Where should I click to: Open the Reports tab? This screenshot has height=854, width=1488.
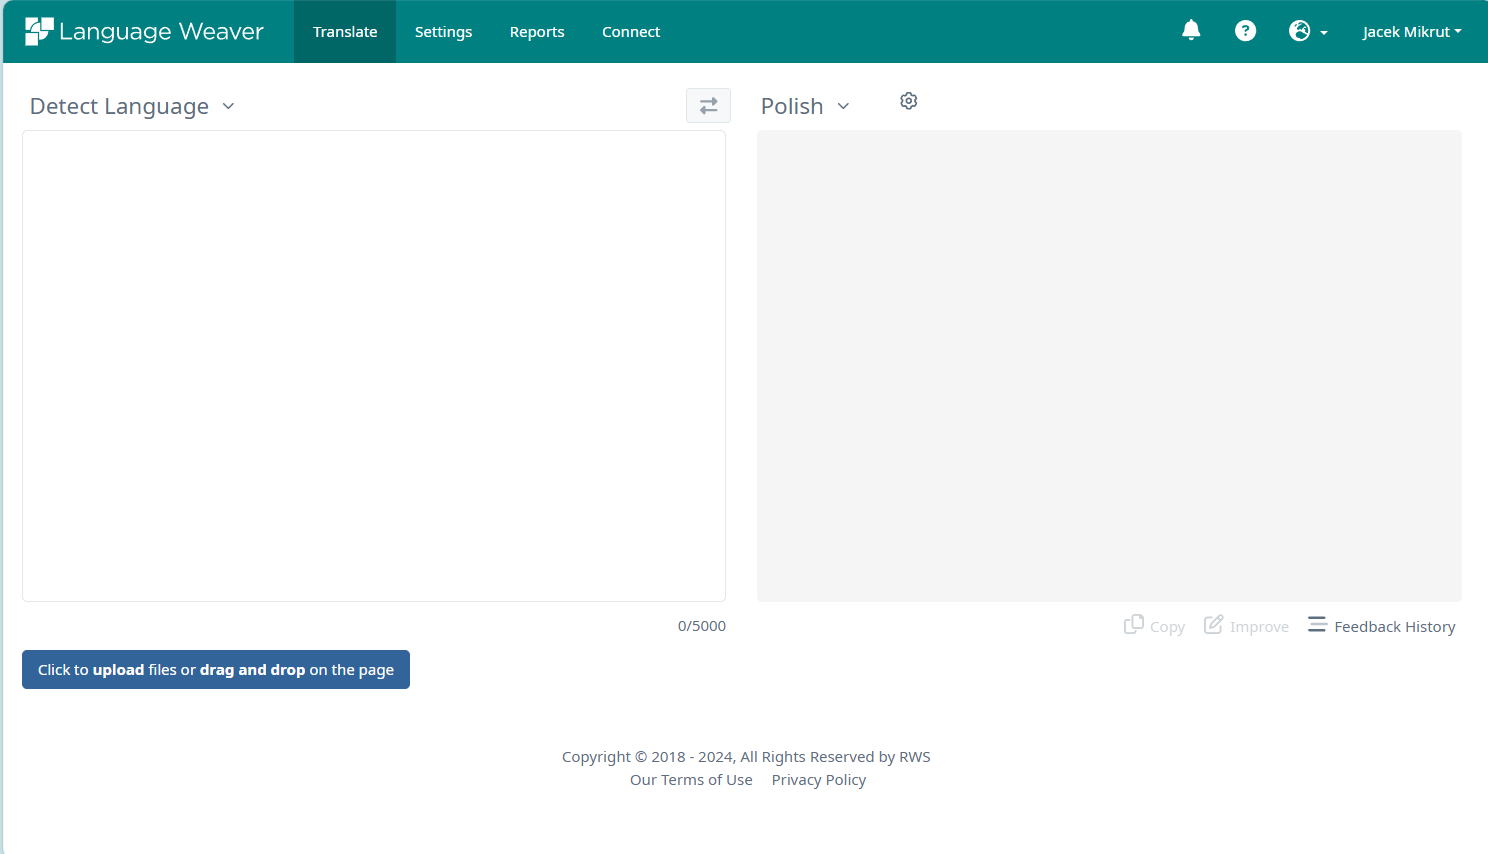[537, 31]
